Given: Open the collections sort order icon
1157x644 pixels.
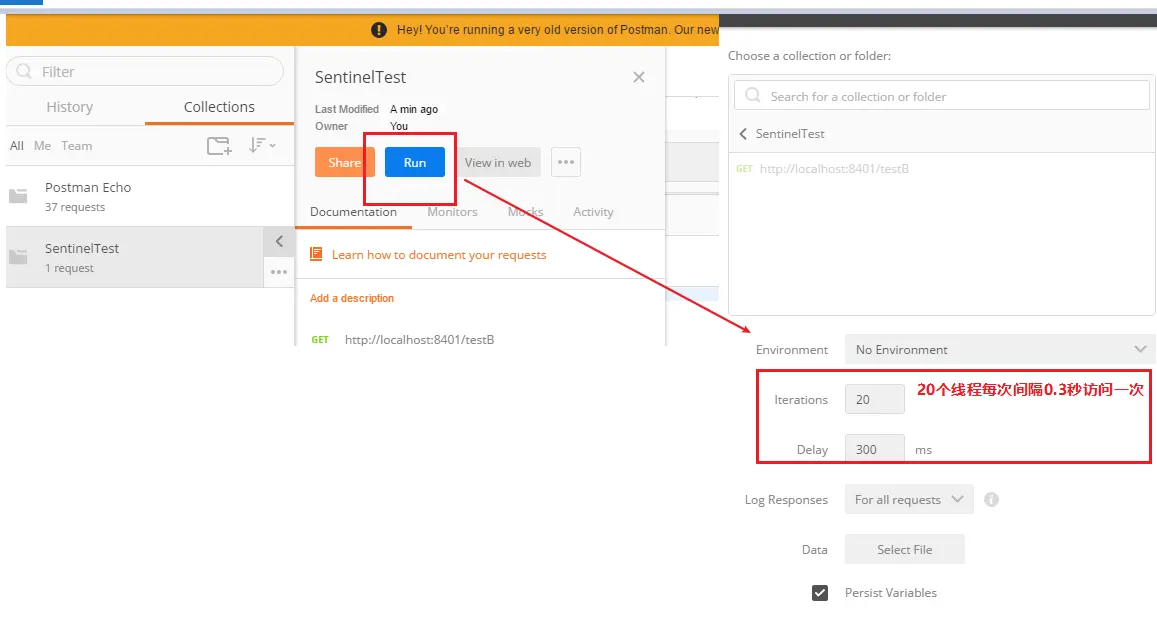Looking at the screenshot, I should coord(261,145).
